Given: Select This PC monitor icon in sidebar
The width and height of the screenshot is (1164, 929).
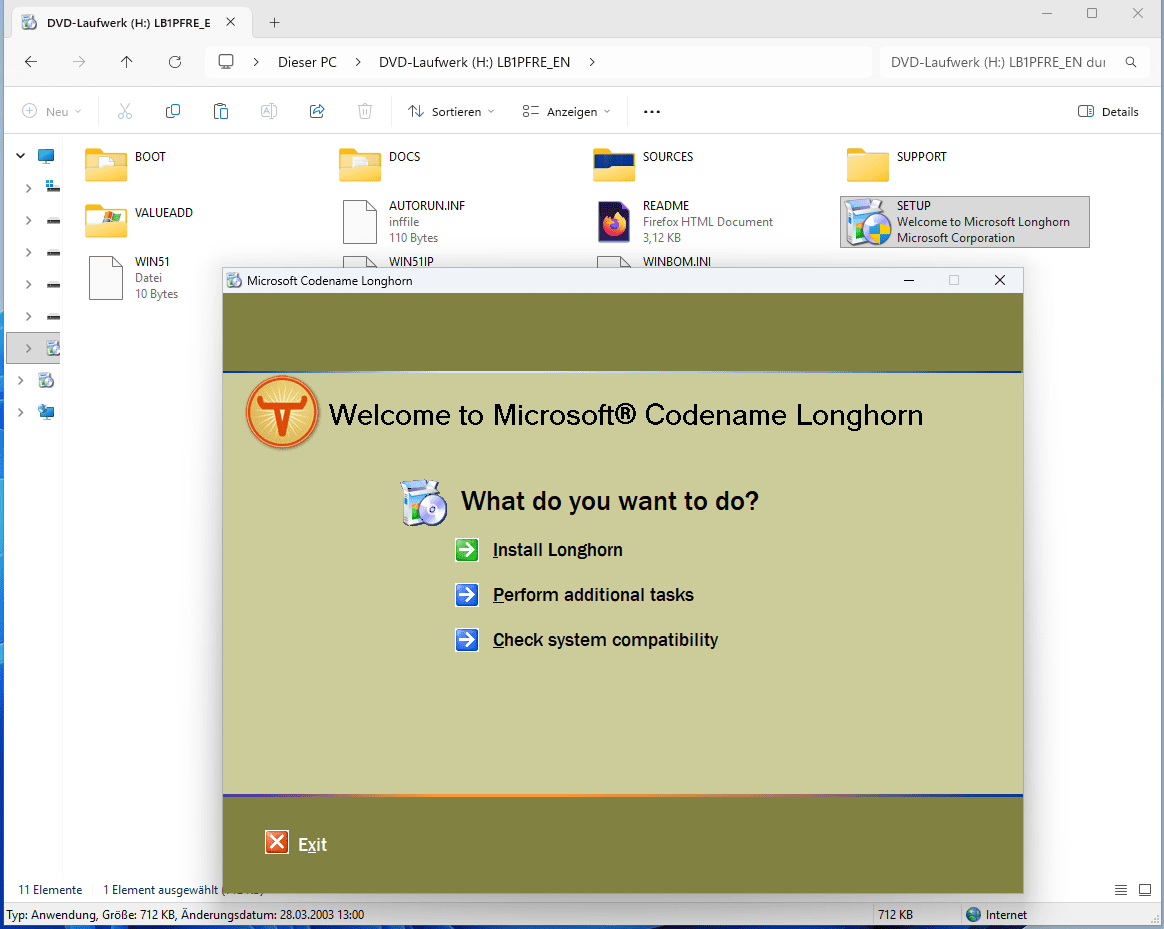Looking at the screenshot, I should [x=46, y=156].
